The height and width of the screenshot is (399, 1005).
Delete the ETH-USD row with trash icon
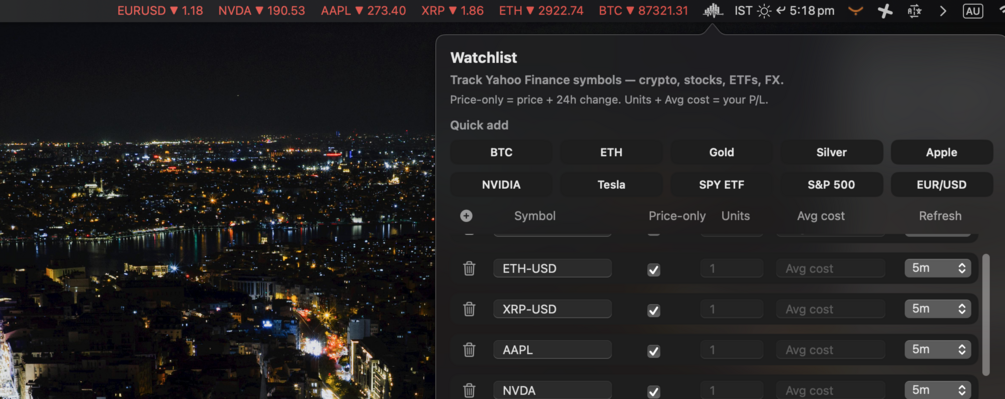click(x=469, y=268)
